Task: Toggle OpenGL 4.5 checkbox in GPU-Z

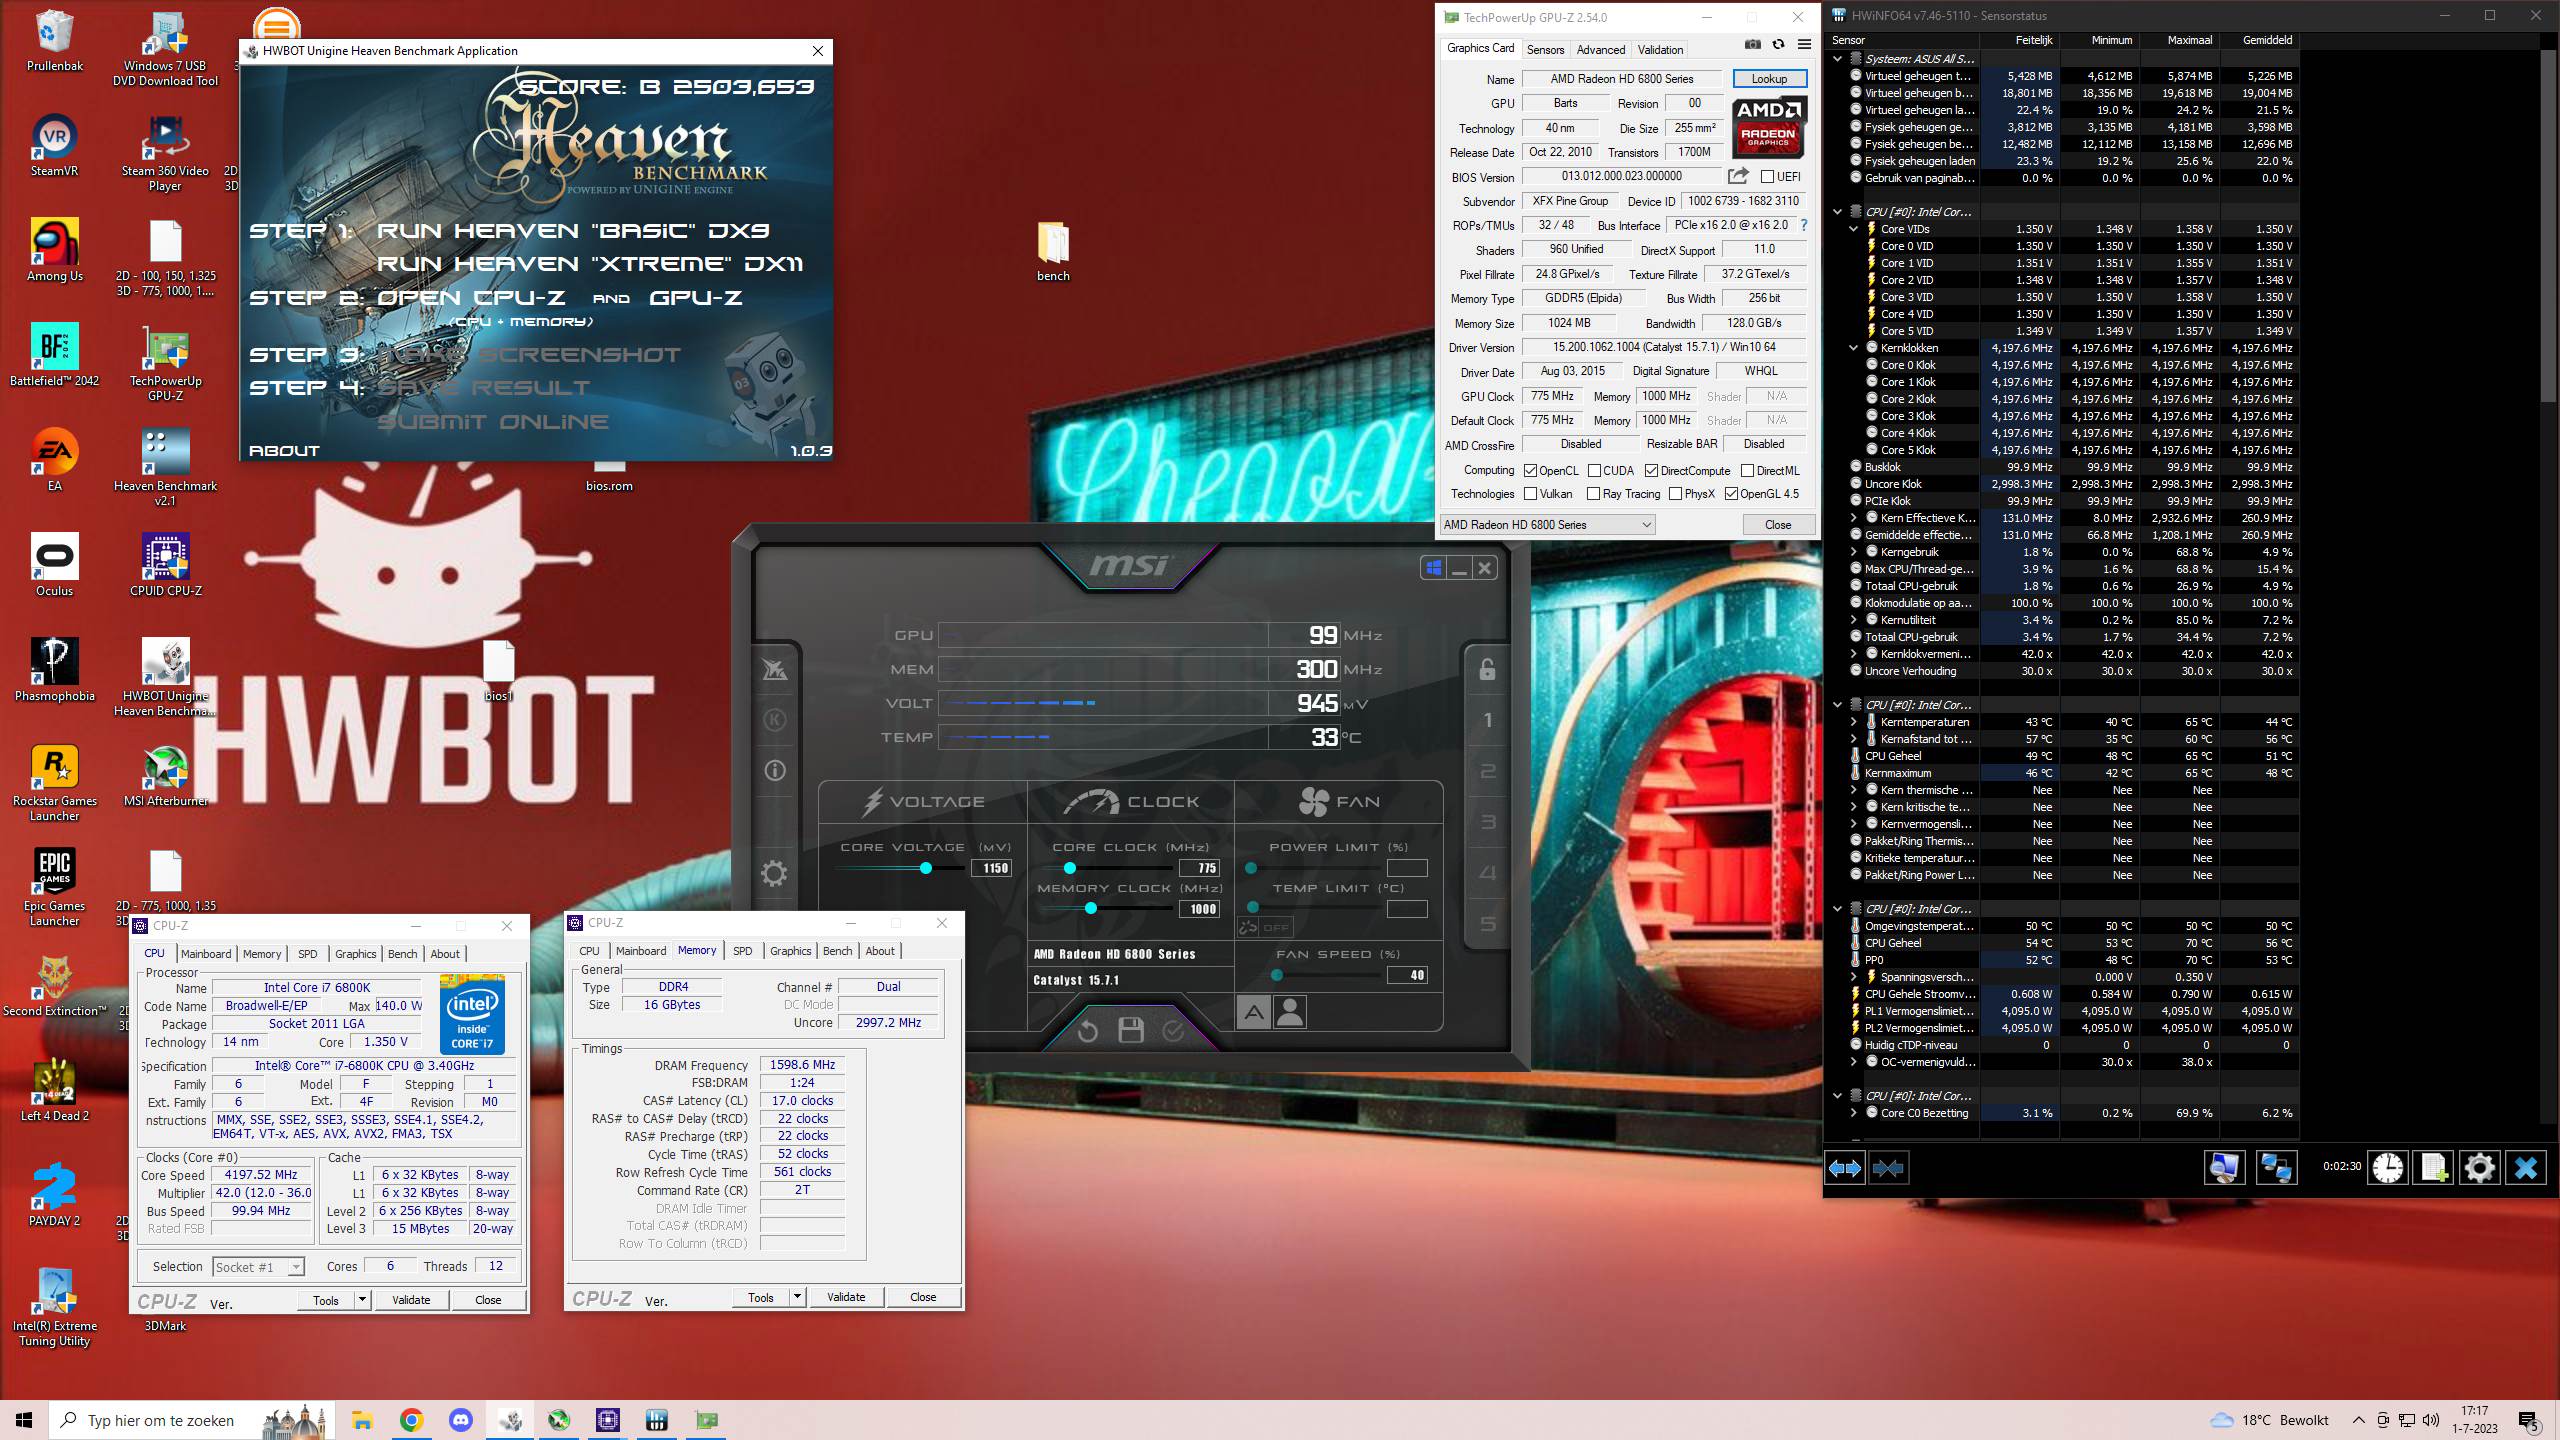Action: [x=1731, y=494]
